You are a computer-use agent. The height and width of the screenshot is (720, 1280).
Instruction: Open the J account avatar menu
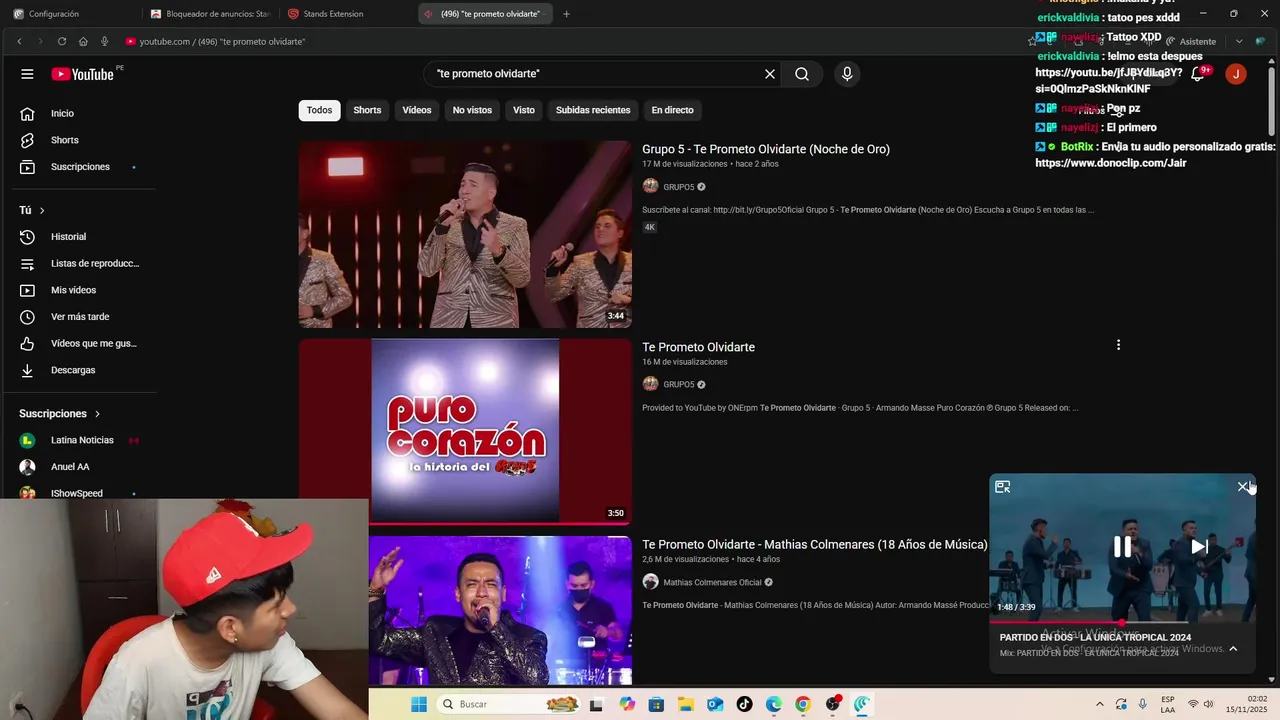click(1236, 74)
